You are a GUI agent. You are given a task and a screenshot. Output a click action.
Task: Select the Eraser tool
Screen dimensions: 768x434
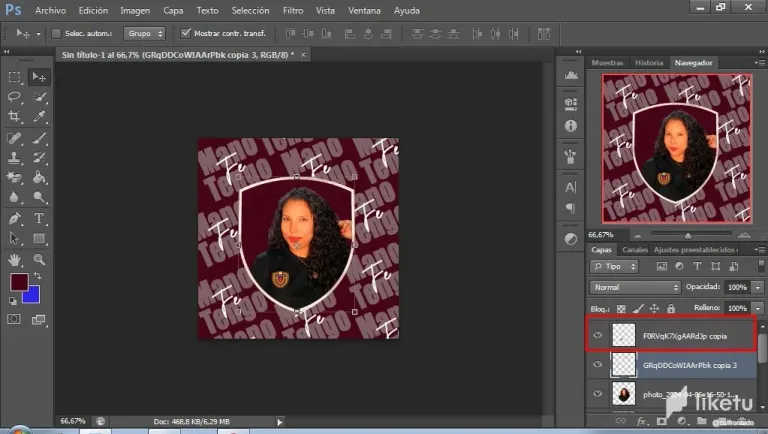click(x=14, y=177)
